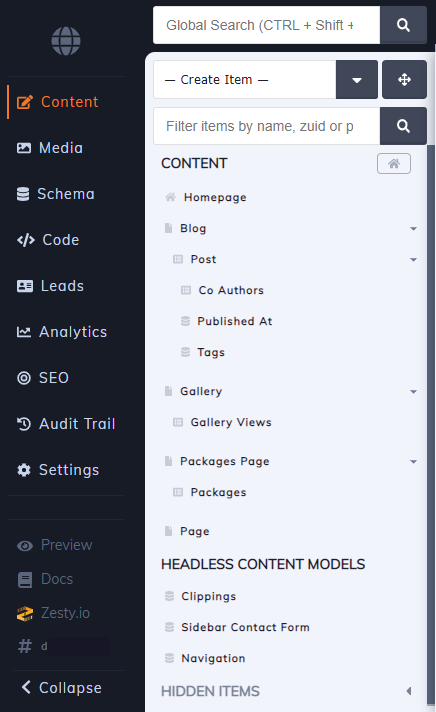This screenshot has width=436, height=712.
Task: Click the home icon button beside CONTENT
Action: [394, 163]
